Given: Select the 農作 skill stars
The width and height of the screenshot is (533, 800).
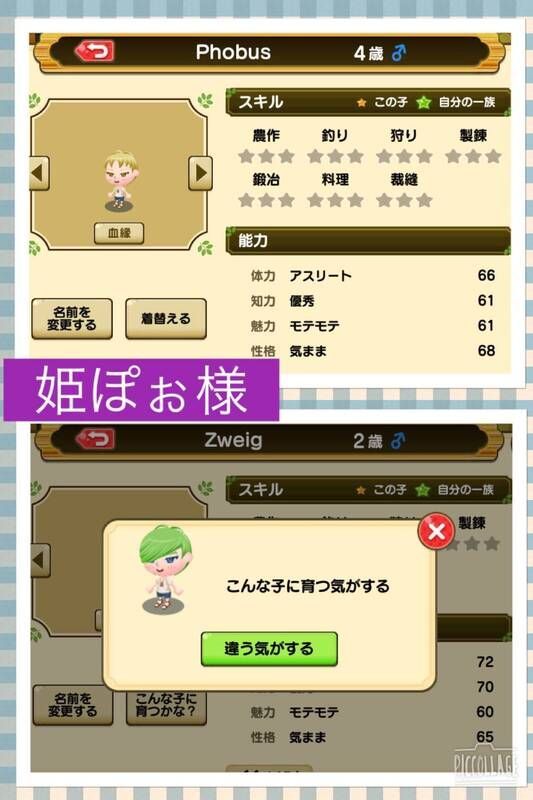Looking at the screenshot, I should 266,156.
